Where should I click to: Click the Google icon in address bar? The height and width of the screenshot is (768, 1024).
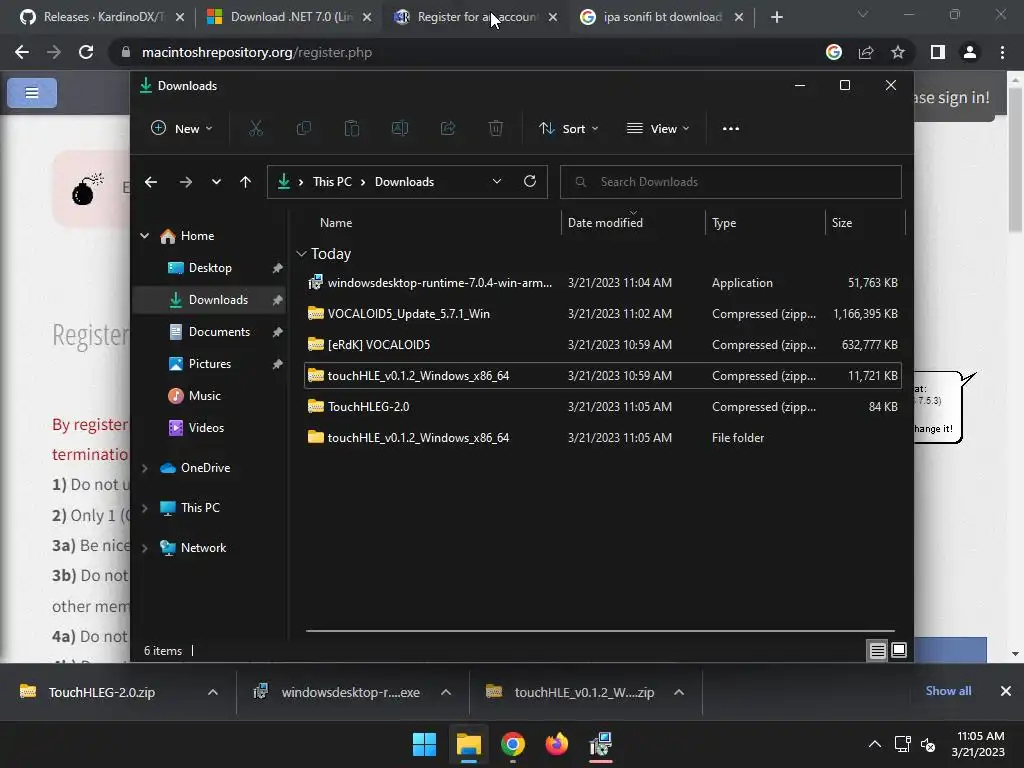[x=834, y=52]
